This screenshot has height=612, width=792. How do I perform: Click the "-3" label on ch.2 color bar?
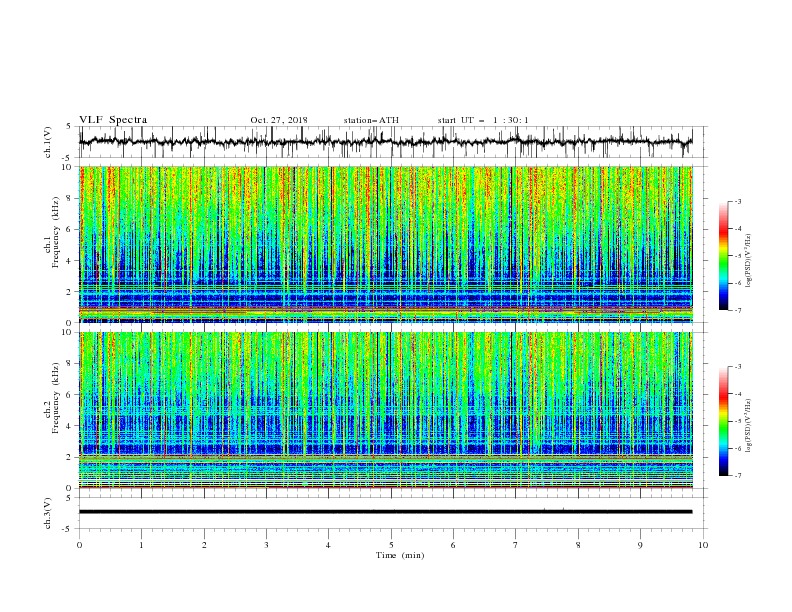pyautogui.click(x=738, y=367)
